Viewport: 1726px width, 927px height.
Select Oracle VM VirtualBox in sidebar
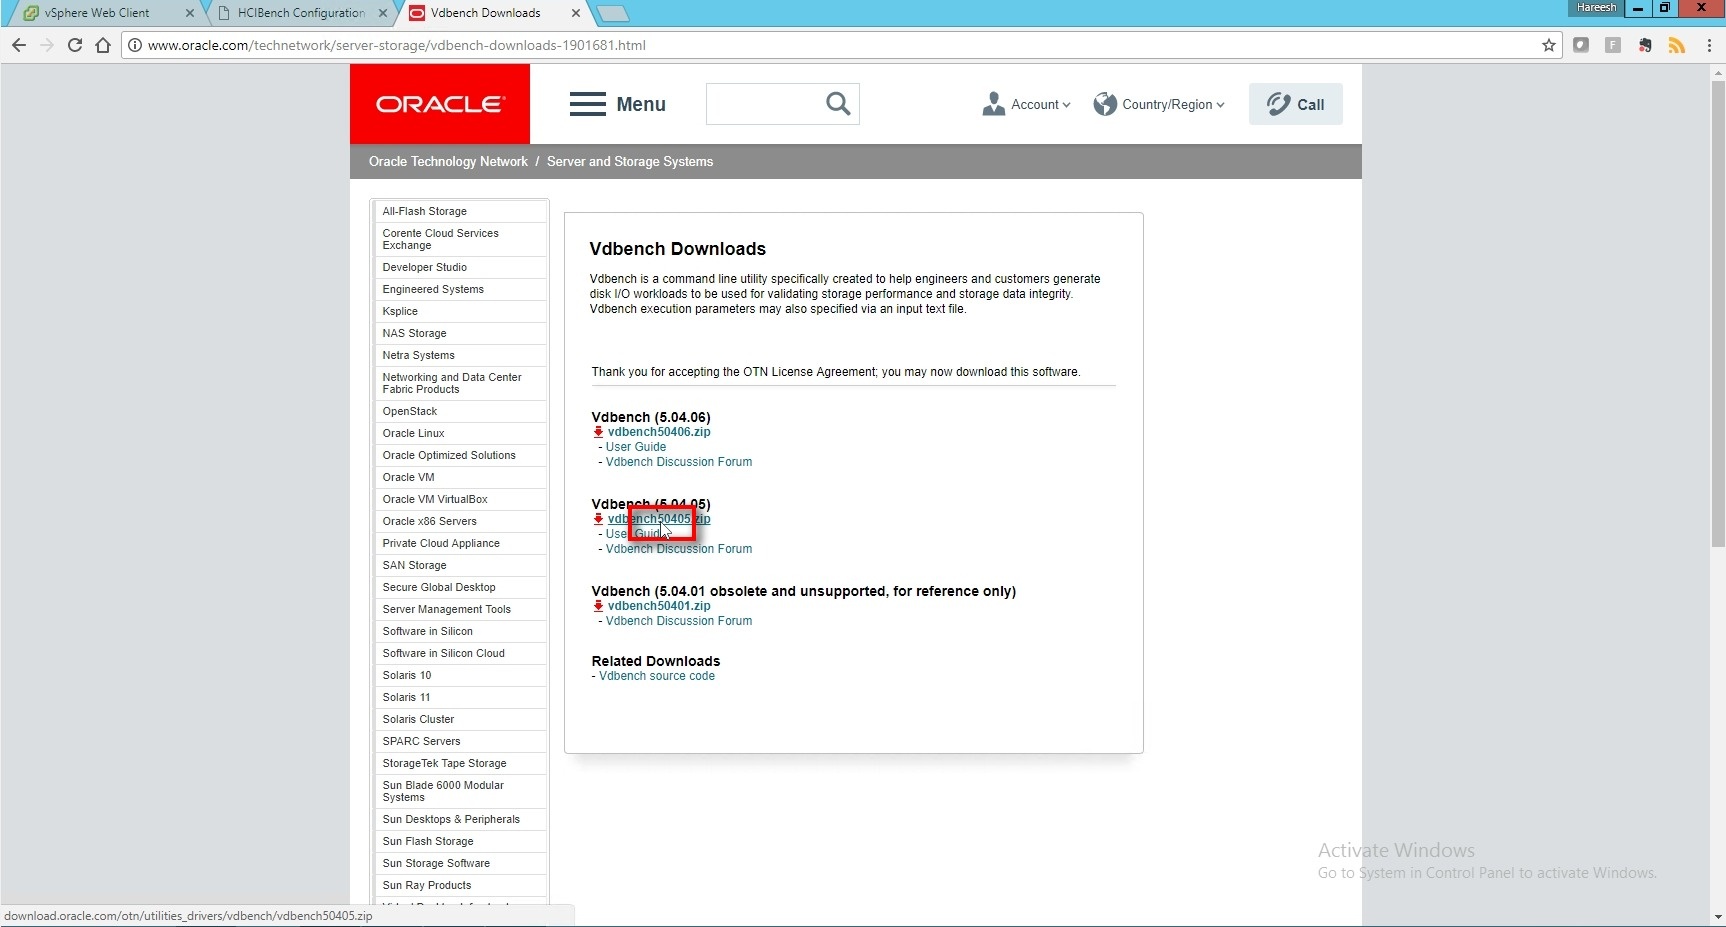[x=435, y=499]
